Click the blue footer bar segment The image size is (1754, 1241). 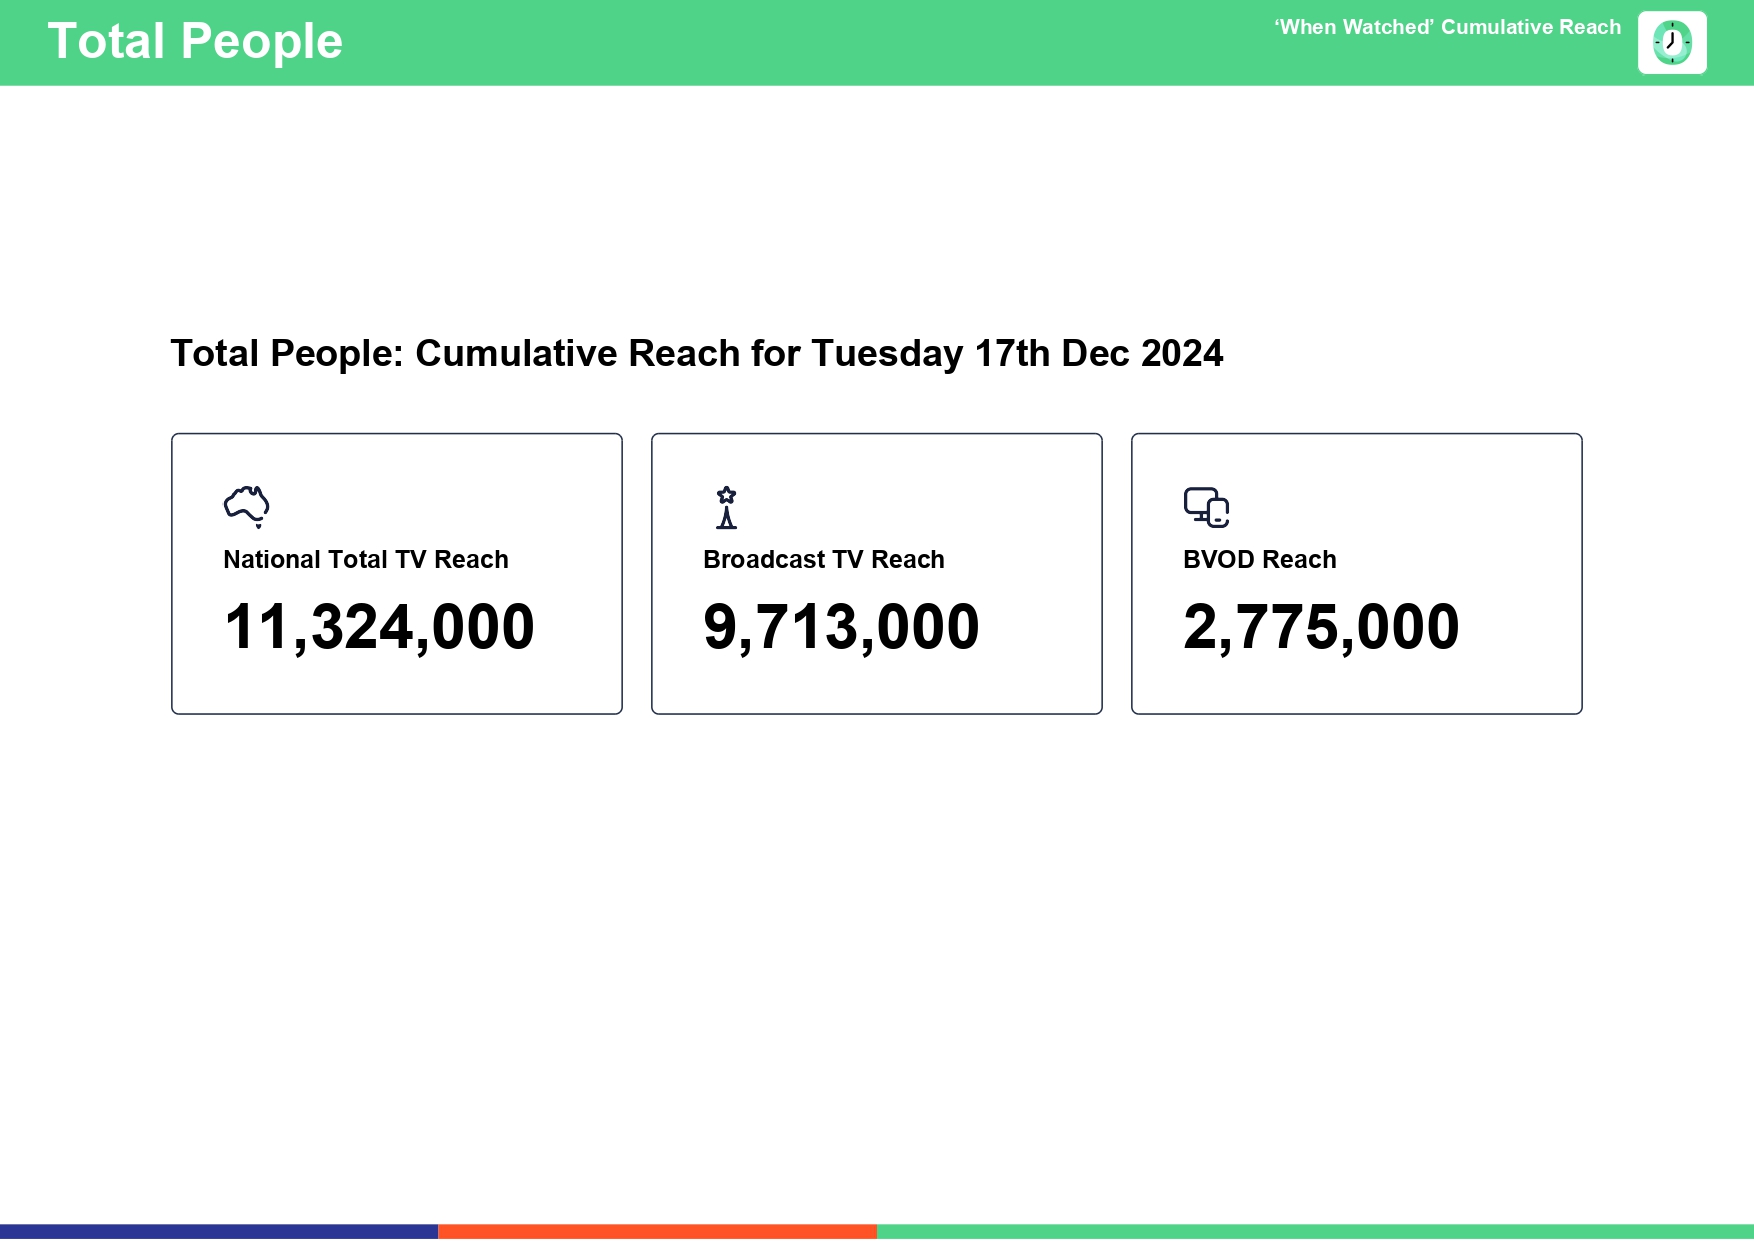(x=219, y=1232)
